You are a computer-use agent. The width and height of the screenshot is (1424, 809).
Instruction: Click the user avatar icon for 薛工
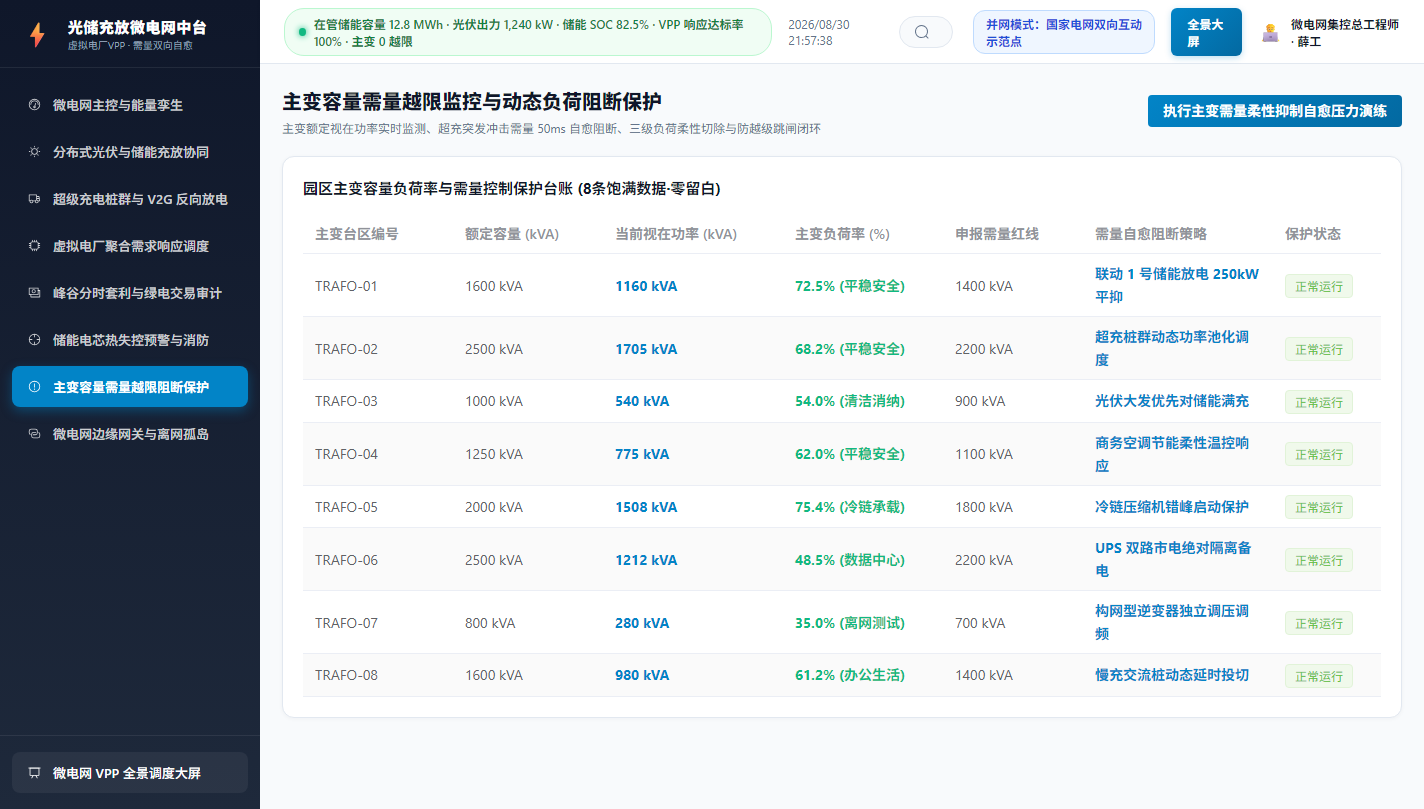1270,32
